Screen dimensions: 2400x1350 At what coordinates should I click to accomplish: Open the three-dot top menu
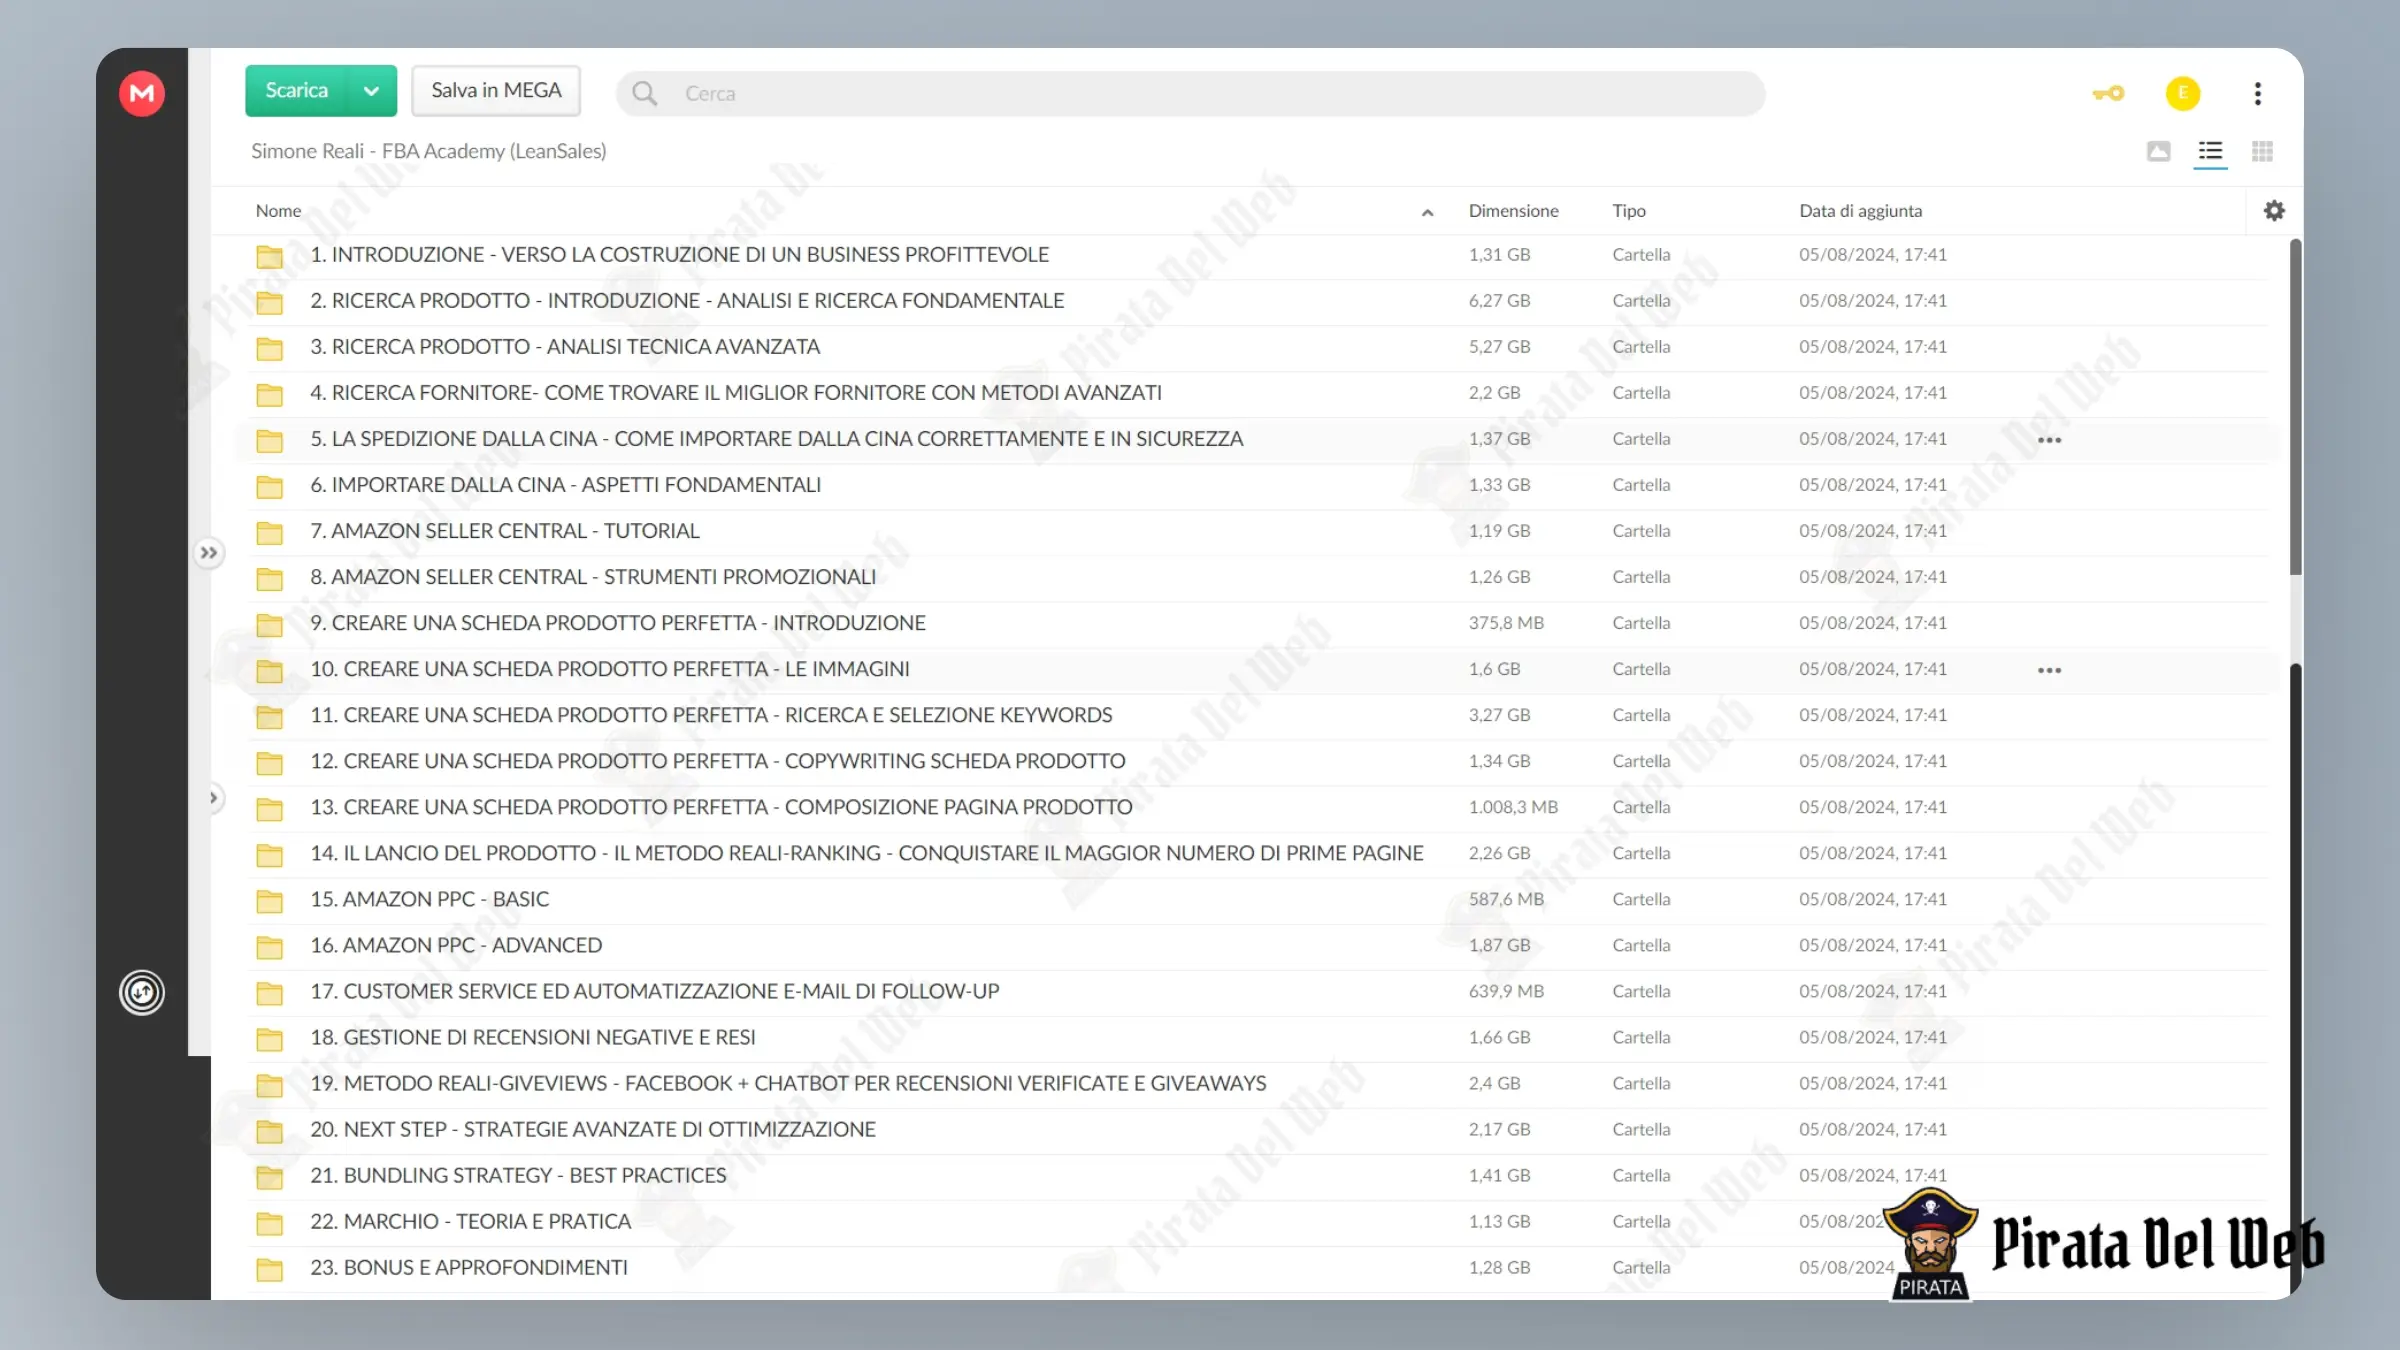[2258, 93]
